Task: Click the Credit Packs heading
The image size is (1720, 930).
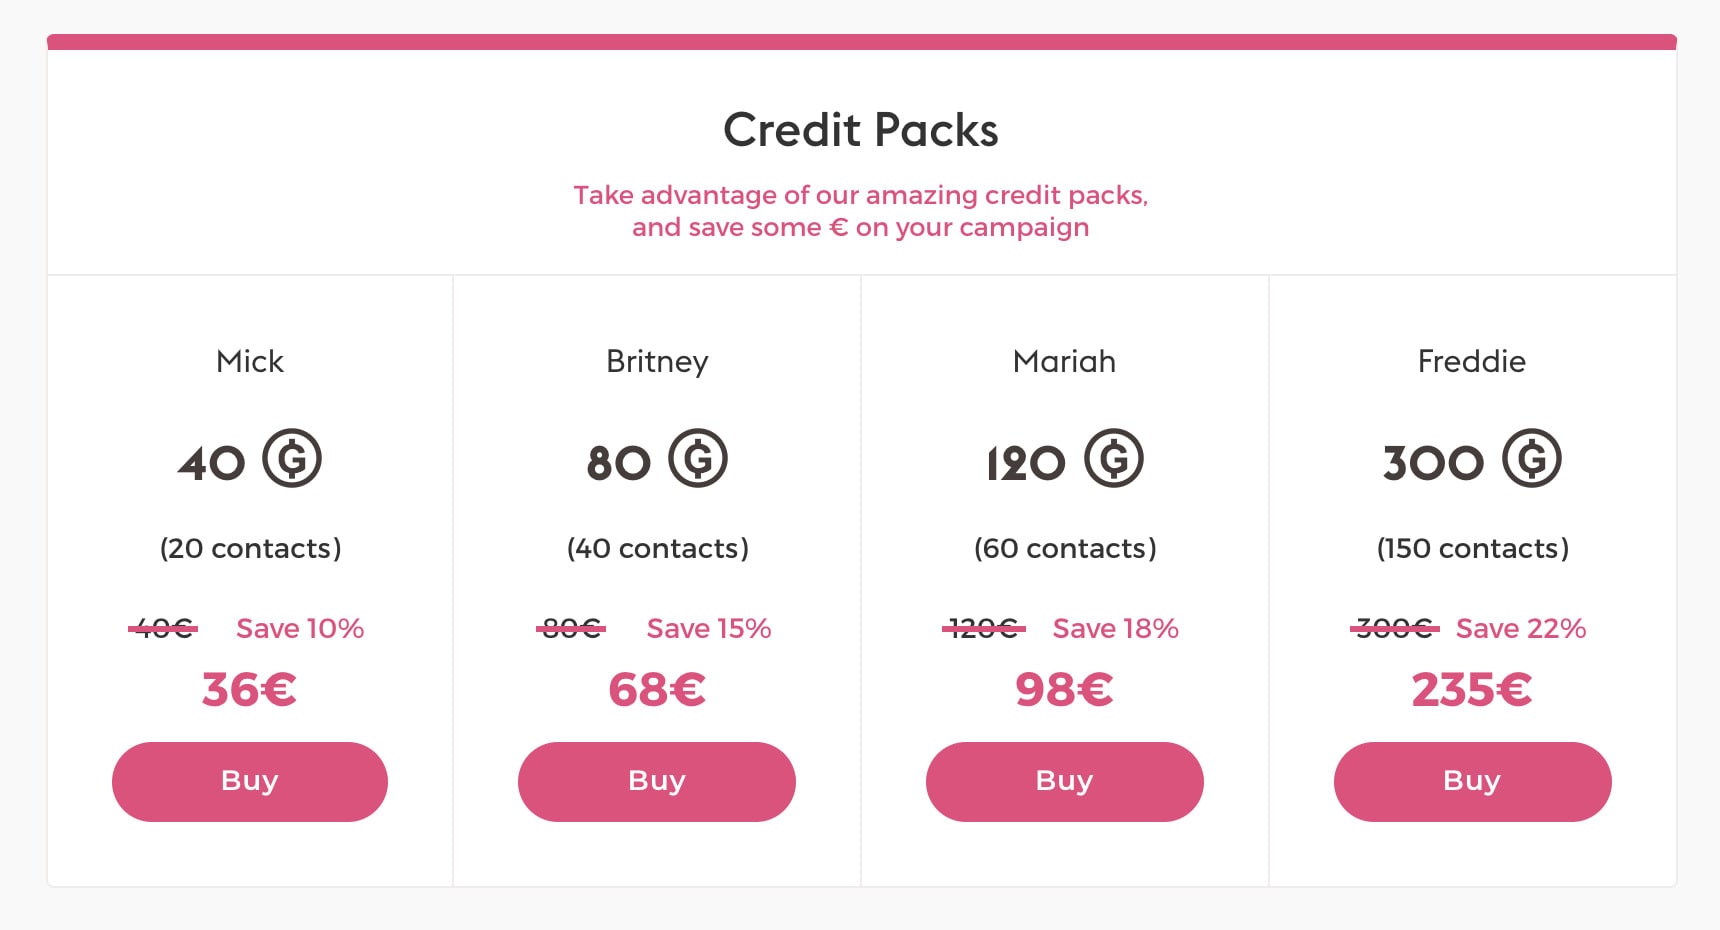Action: click(861, 130)
